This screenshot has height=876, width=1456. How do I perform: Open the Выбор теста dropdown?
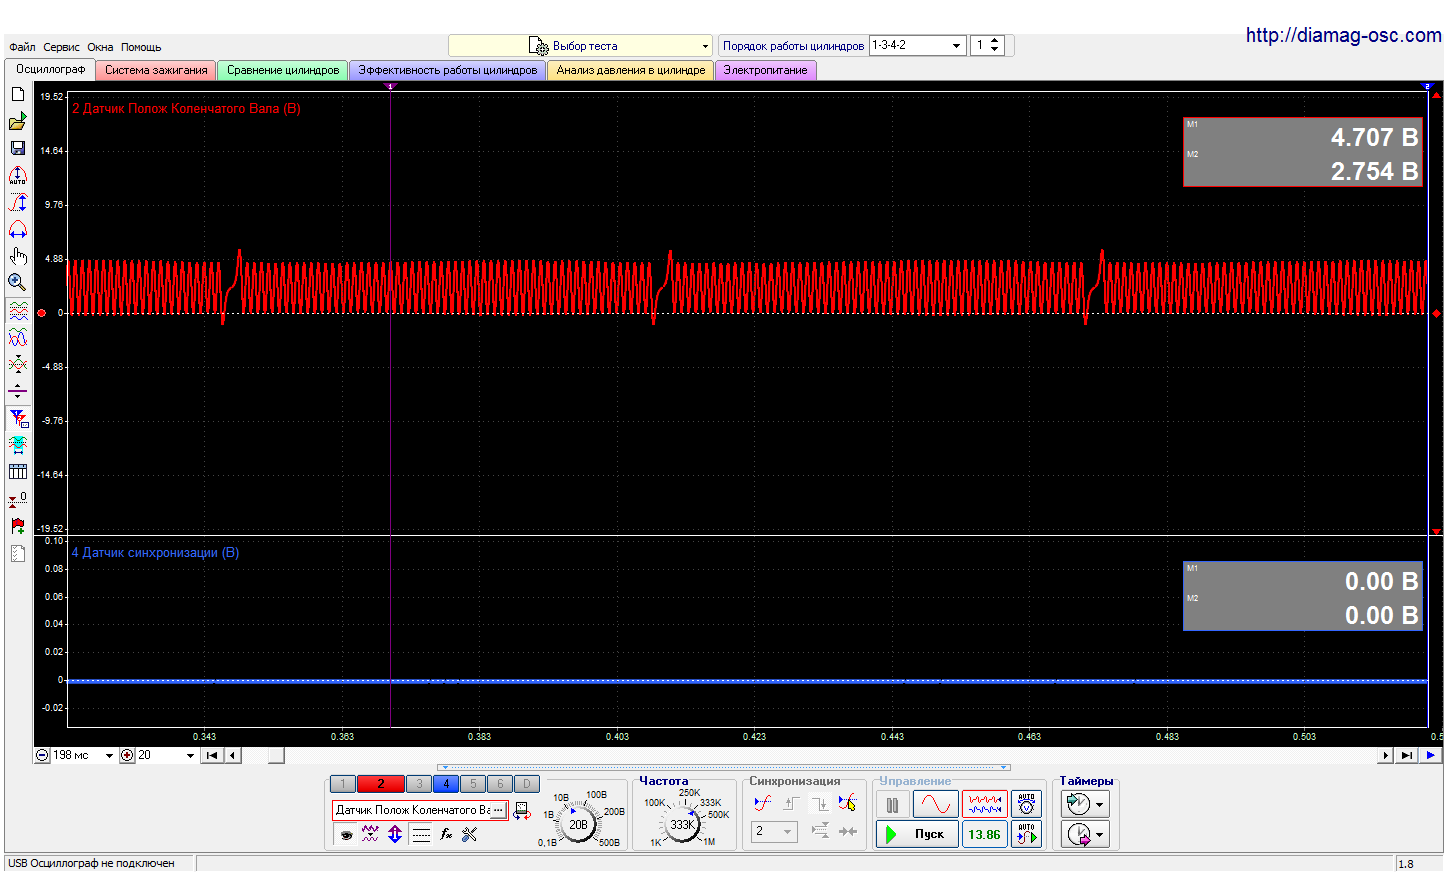(580, 46)
